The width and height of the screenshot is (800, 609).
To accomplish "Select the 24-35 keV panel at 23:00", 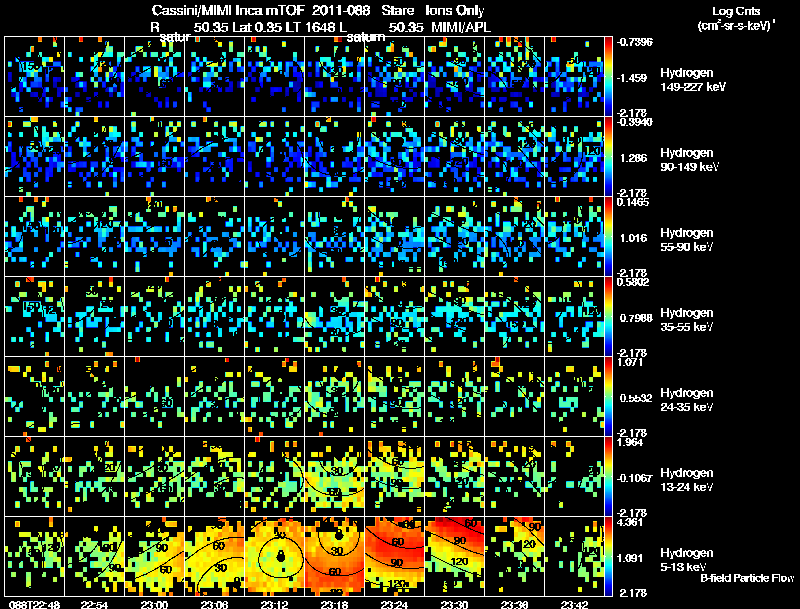I will point(154,396).
